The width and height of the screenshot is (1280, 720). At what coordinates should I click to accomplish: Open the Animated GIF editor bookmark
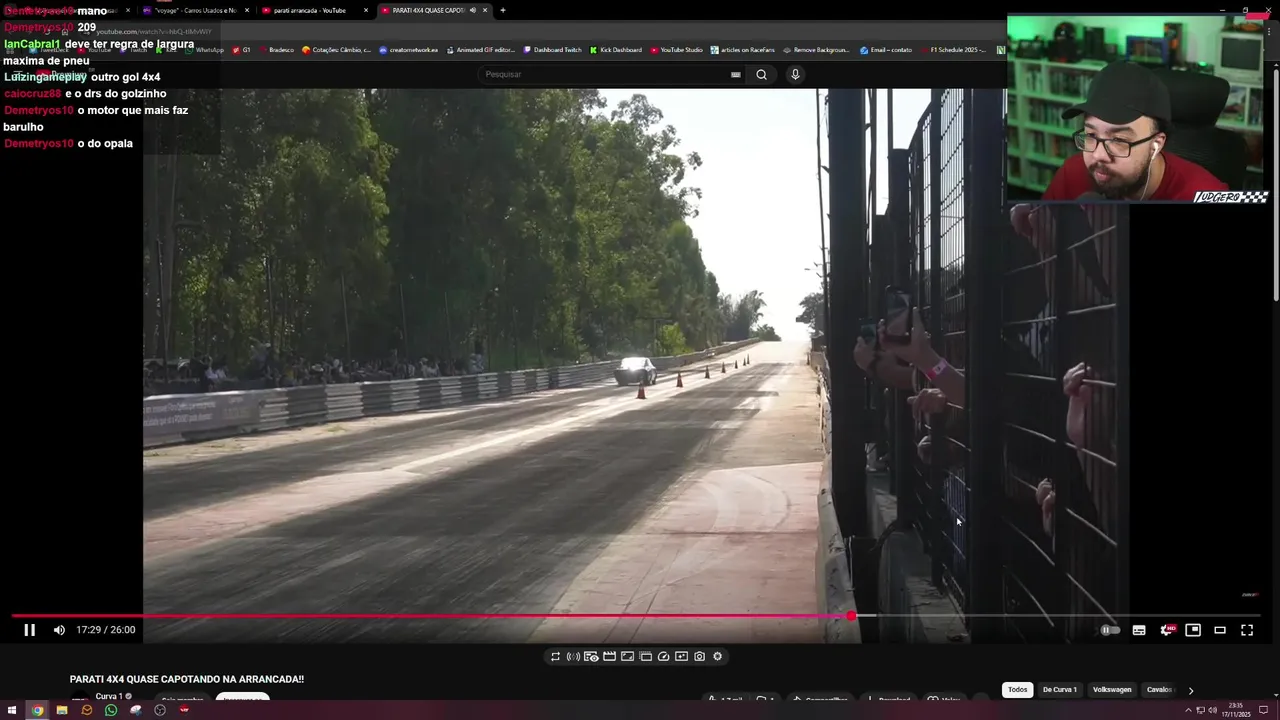pos(480,50)
